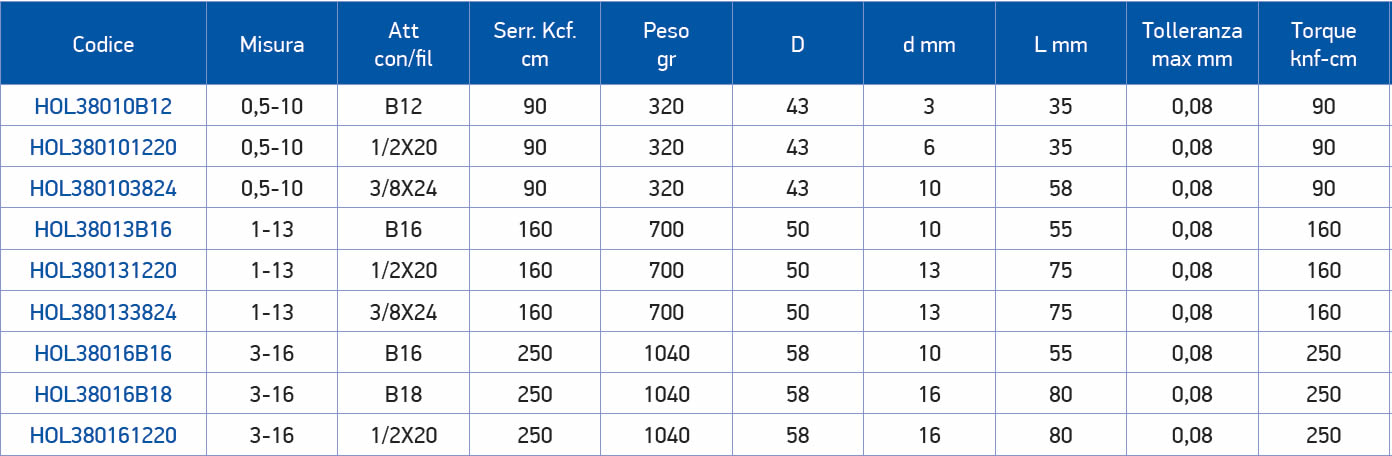1392x456 pixels.
Task: Click the Misura column header
Action: click(272, 45)
